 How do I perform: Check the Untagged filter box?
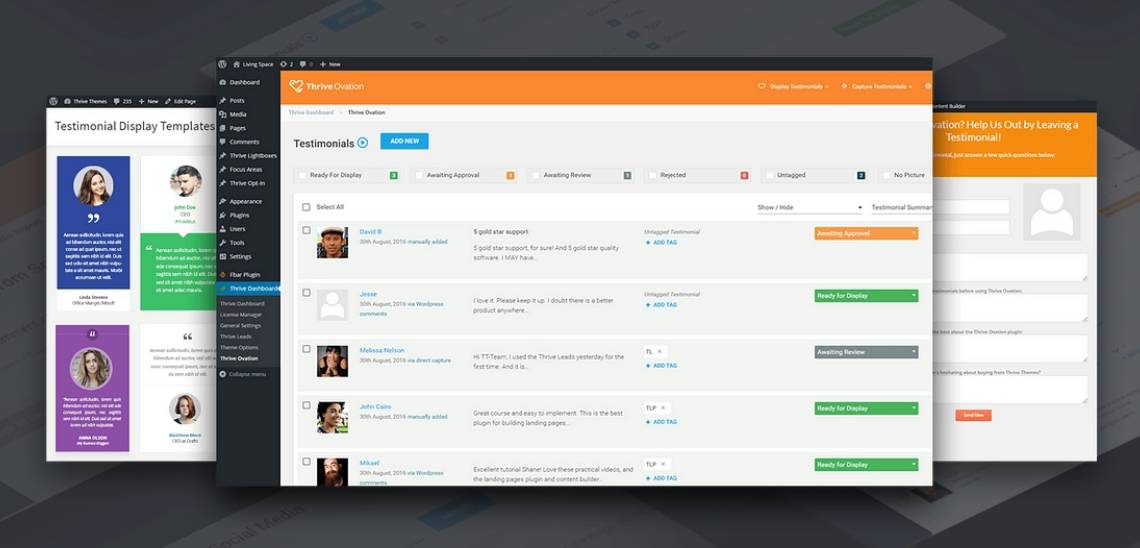coord(769,175)
